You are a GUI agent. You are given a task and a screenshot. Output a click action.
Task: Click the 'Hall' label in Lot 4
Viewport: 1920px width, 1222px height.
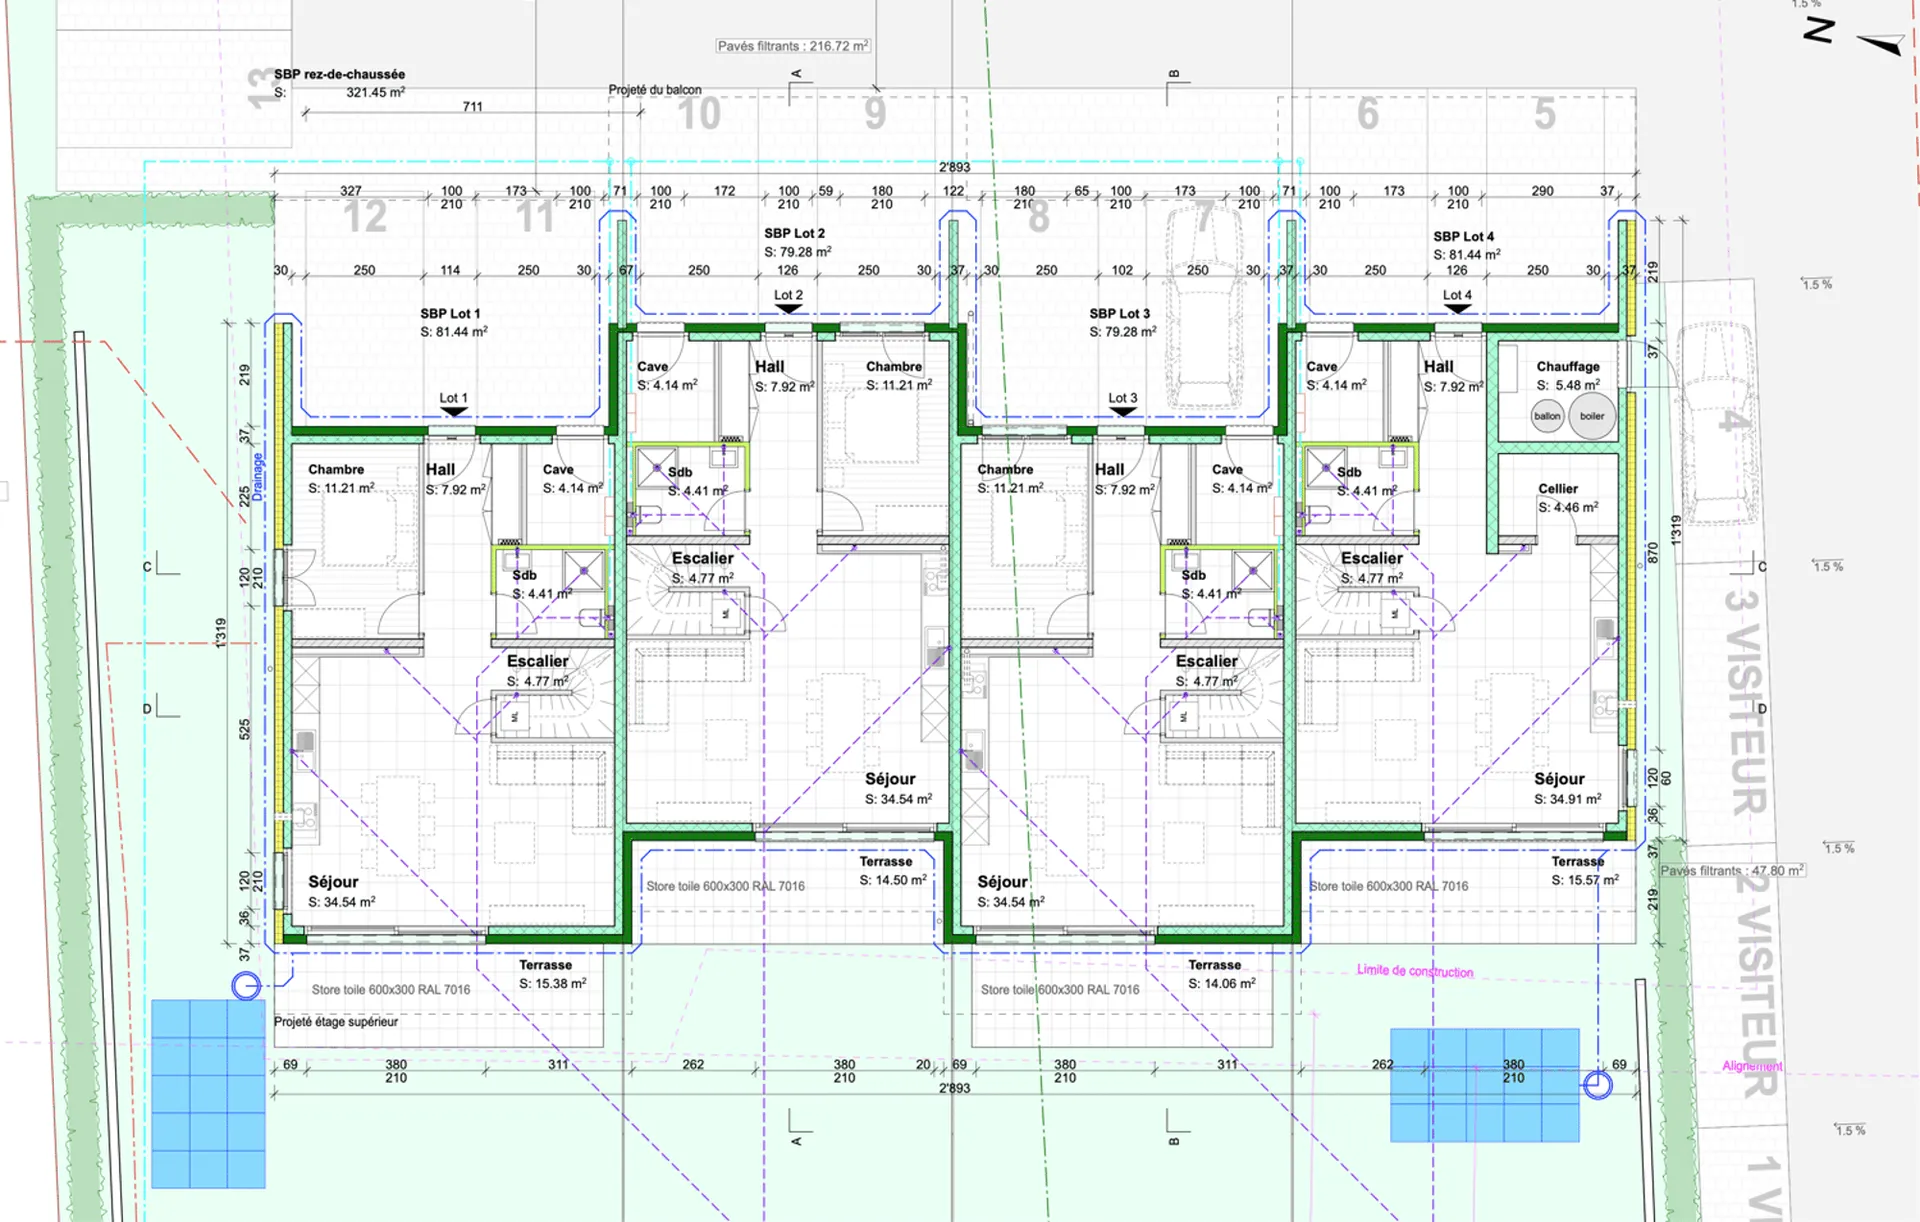pos(1438,367)
